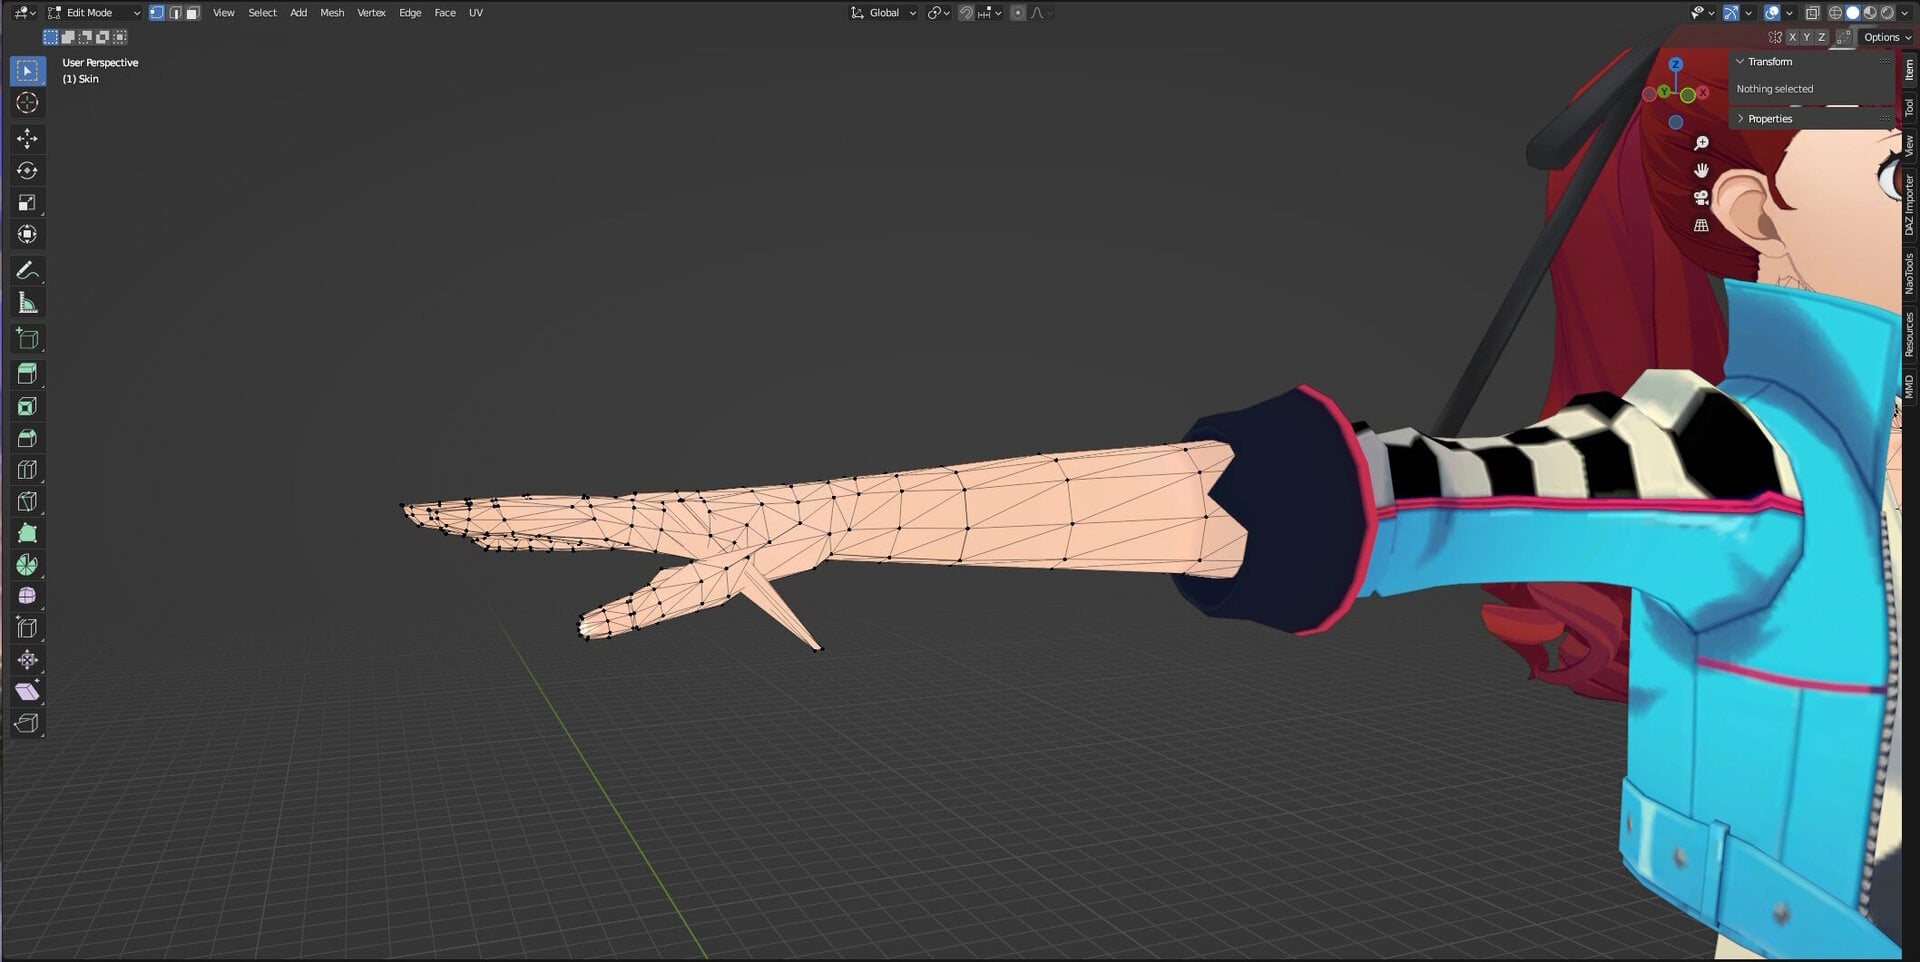The image size is (1920, 962).
Task: Toggle X-Ray view
Action: [1812, 13]
